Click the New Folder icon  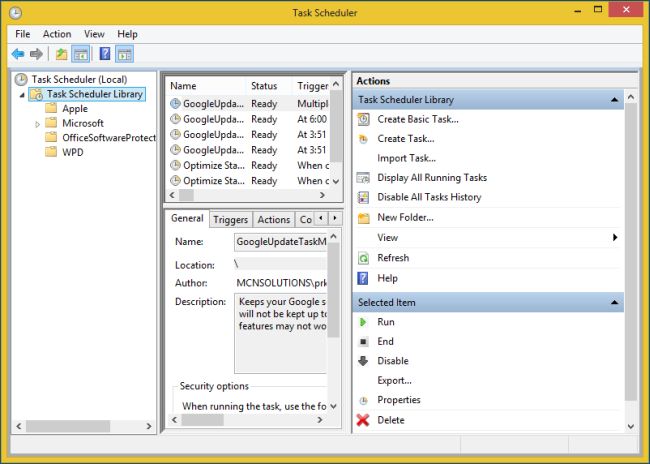tap(364, 218)
